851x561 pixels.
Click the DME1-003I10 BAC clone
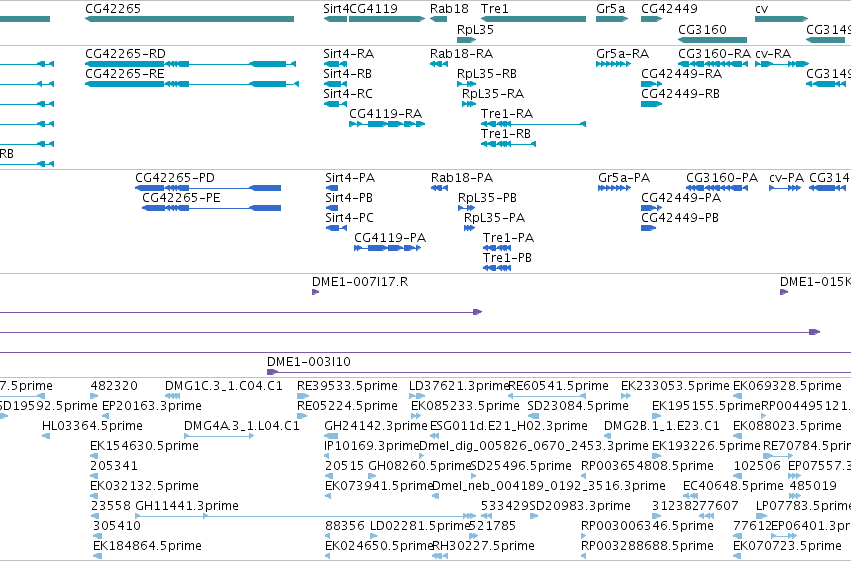pos(559,372)
